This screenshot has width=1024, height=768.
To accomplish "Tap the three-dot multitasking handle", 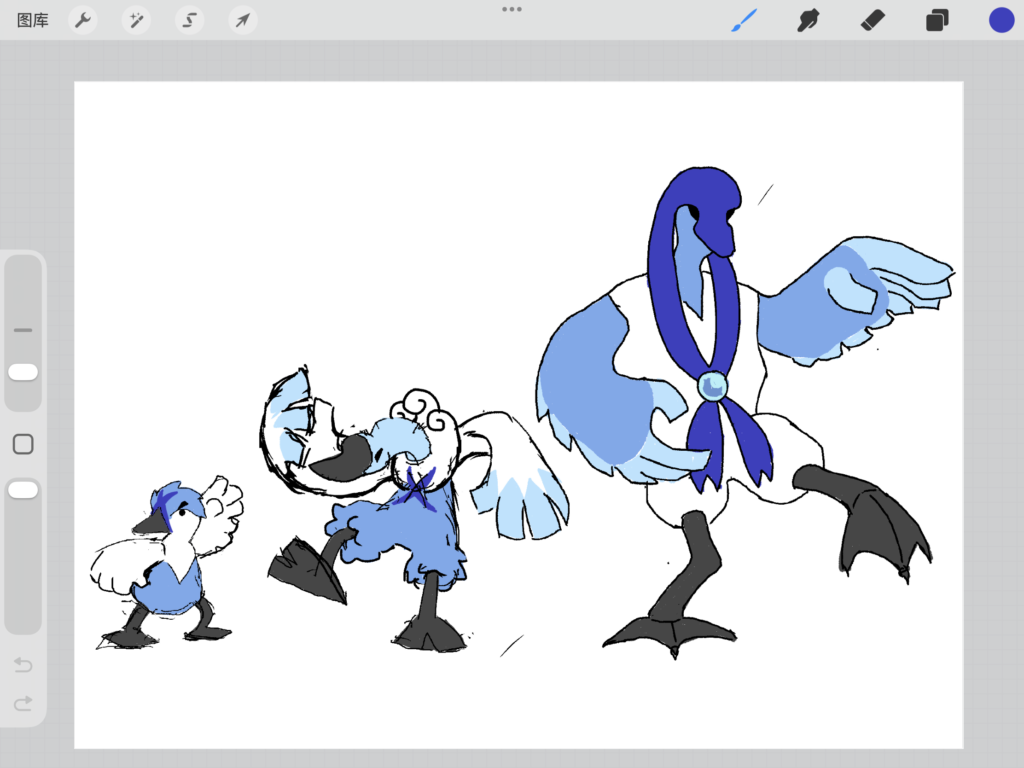I will click(x=512, y=9).
